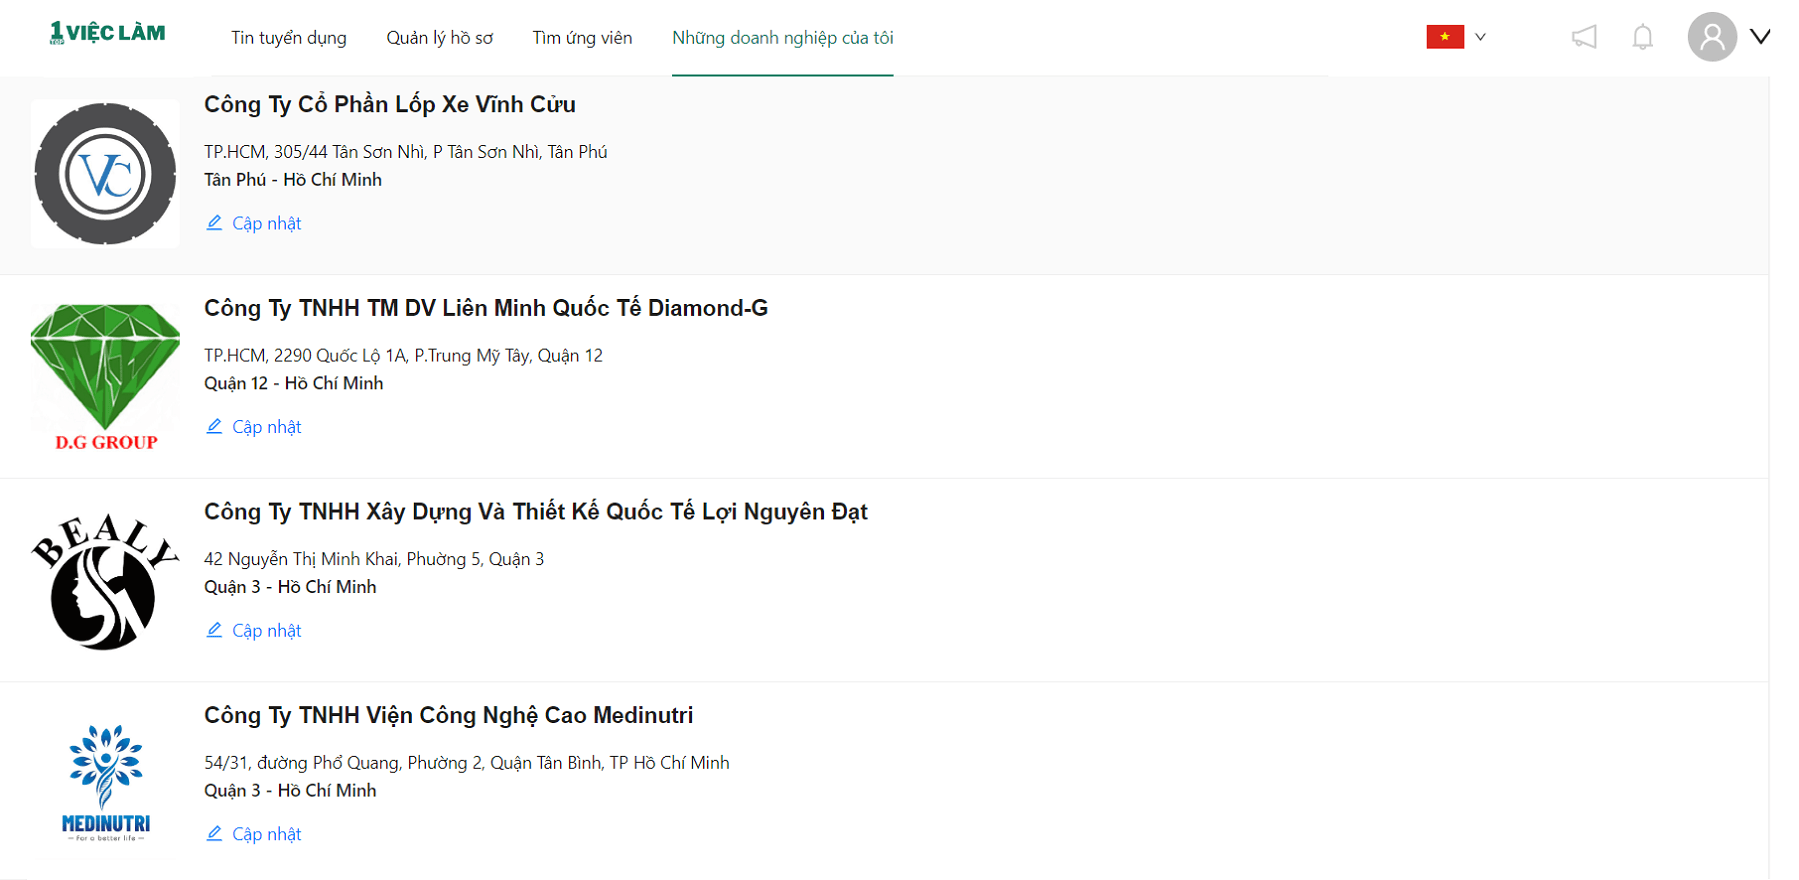Click Cập nhật for Lợi Nguyên Đạt company
Image resolution: width=1799 pixels, height=880 pixels.
coord(266,630)
